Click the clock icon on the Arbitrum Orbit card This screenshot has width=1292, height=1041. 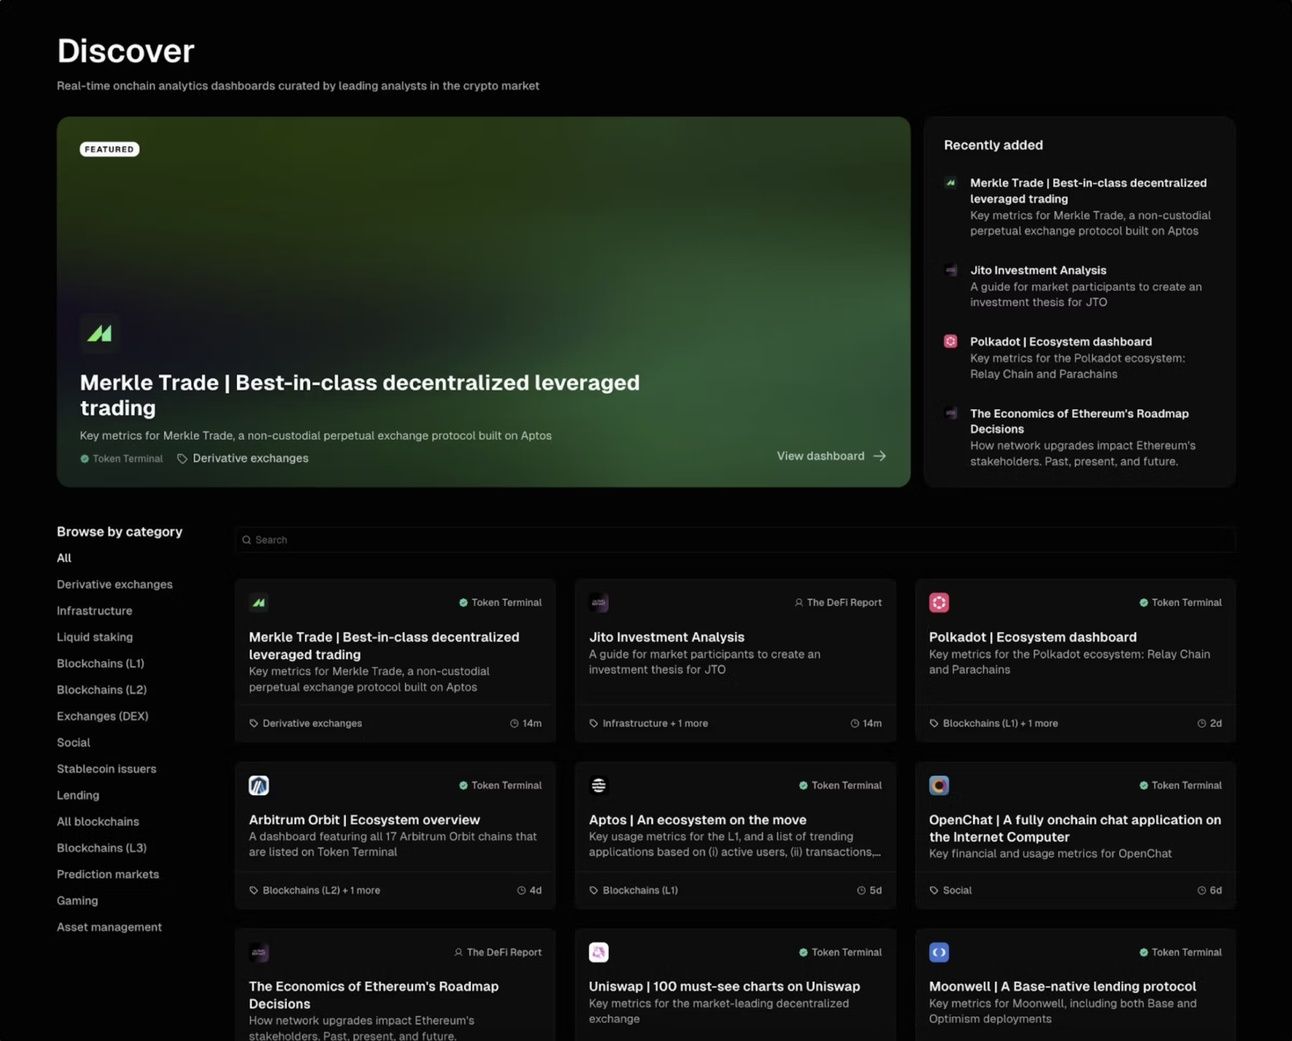521,891
